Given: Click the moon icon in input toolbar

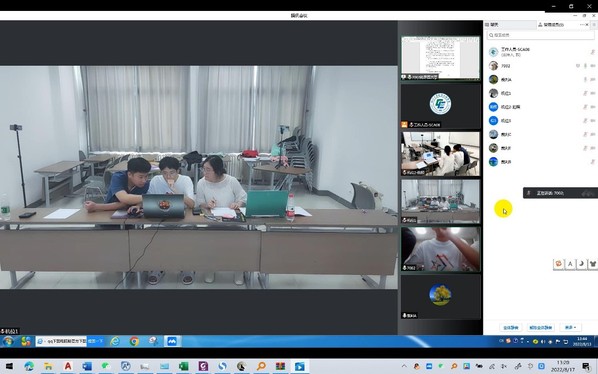Looking at the screenshot, I should [x=581, y=264].
